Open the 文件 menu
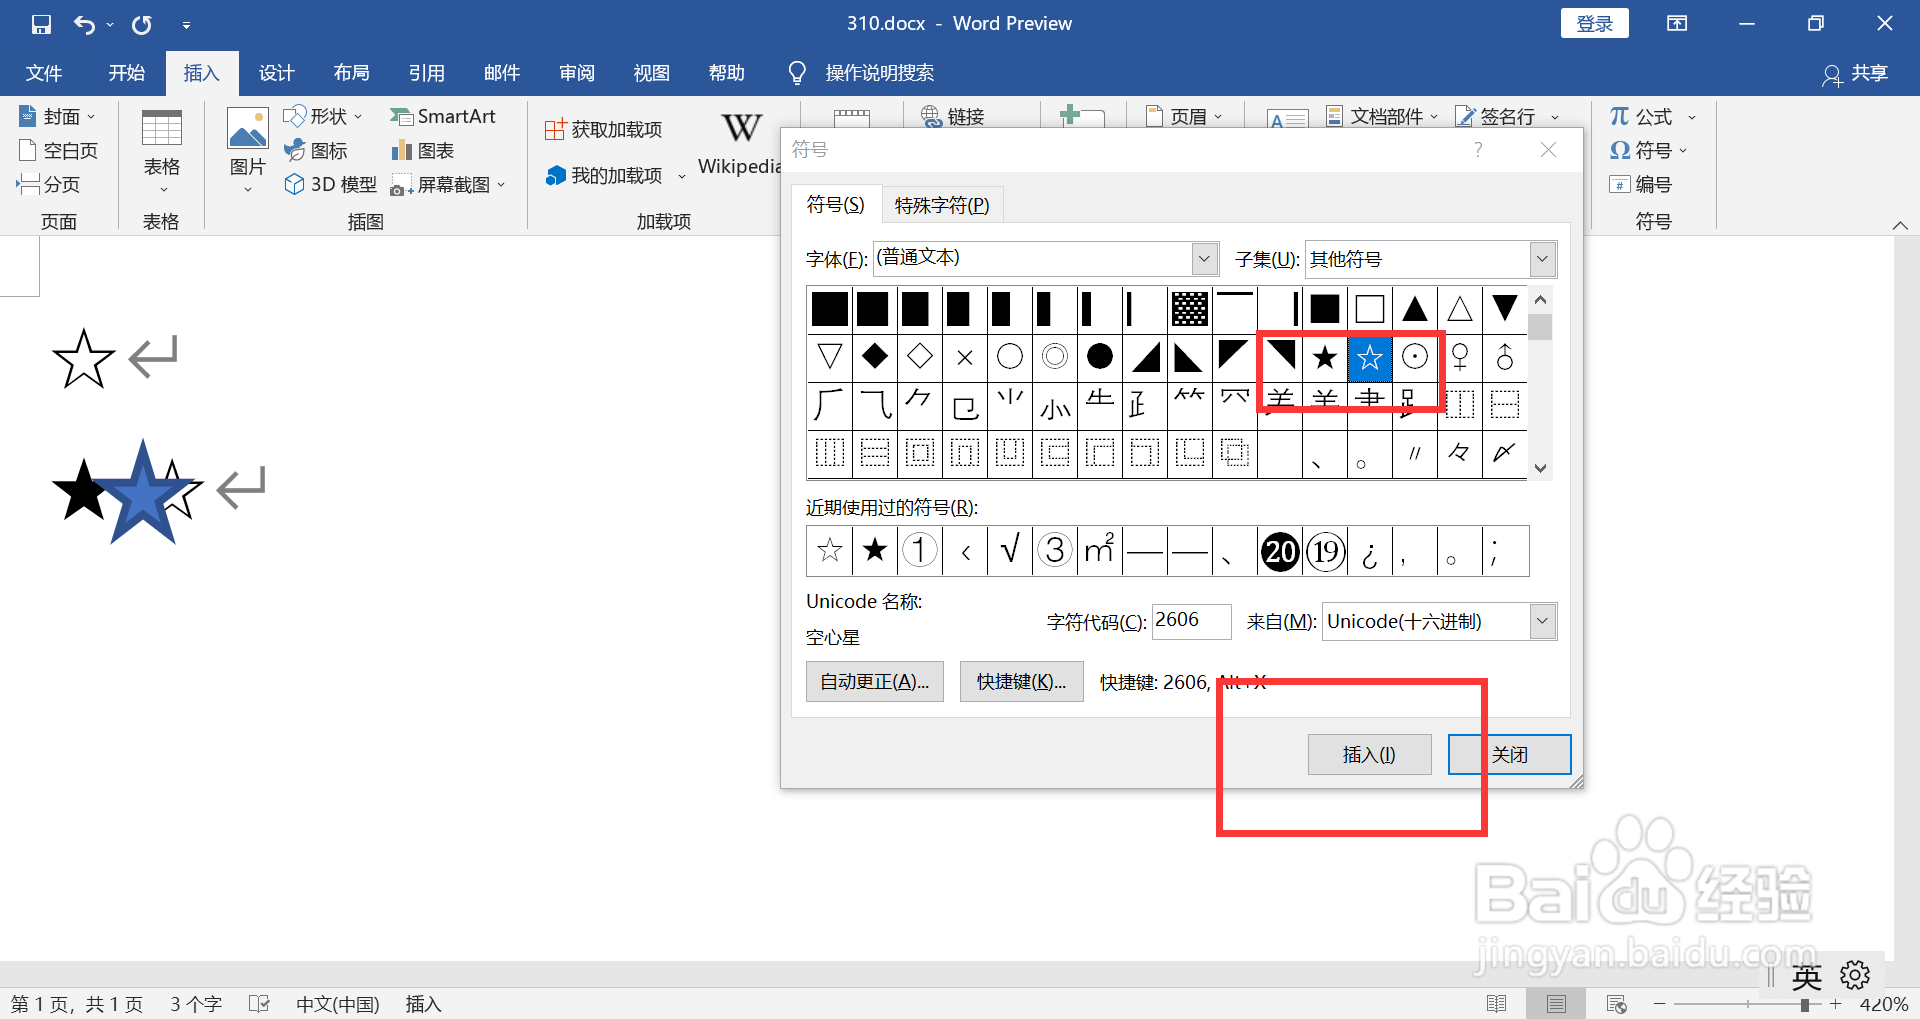The image size is (1920, 1019). pyautogui.click(x=43, y=73)
